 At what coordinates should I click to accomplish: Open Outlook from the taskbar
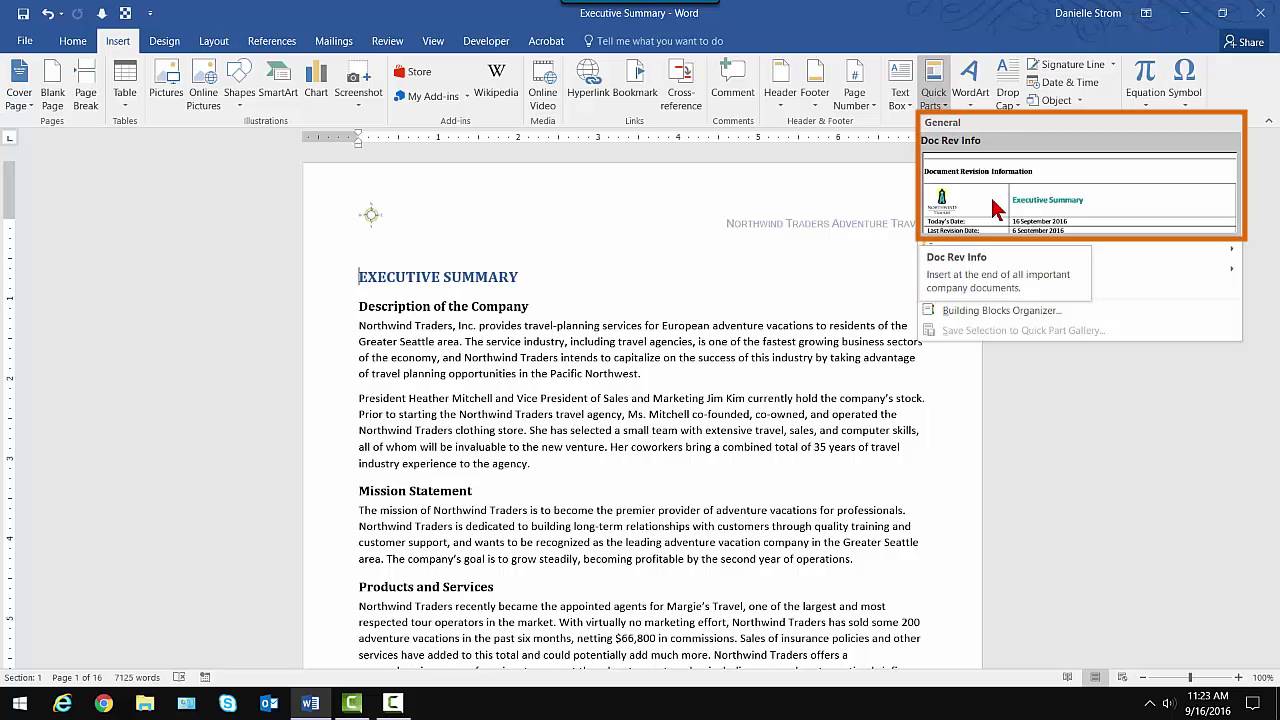[269, 703]
